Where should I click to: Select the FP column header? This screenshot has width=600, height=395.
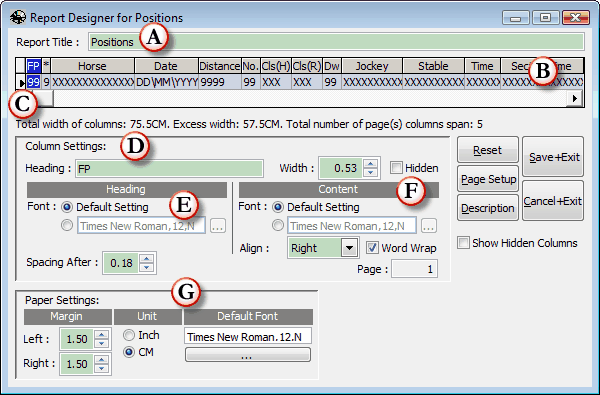coord(34,66)
